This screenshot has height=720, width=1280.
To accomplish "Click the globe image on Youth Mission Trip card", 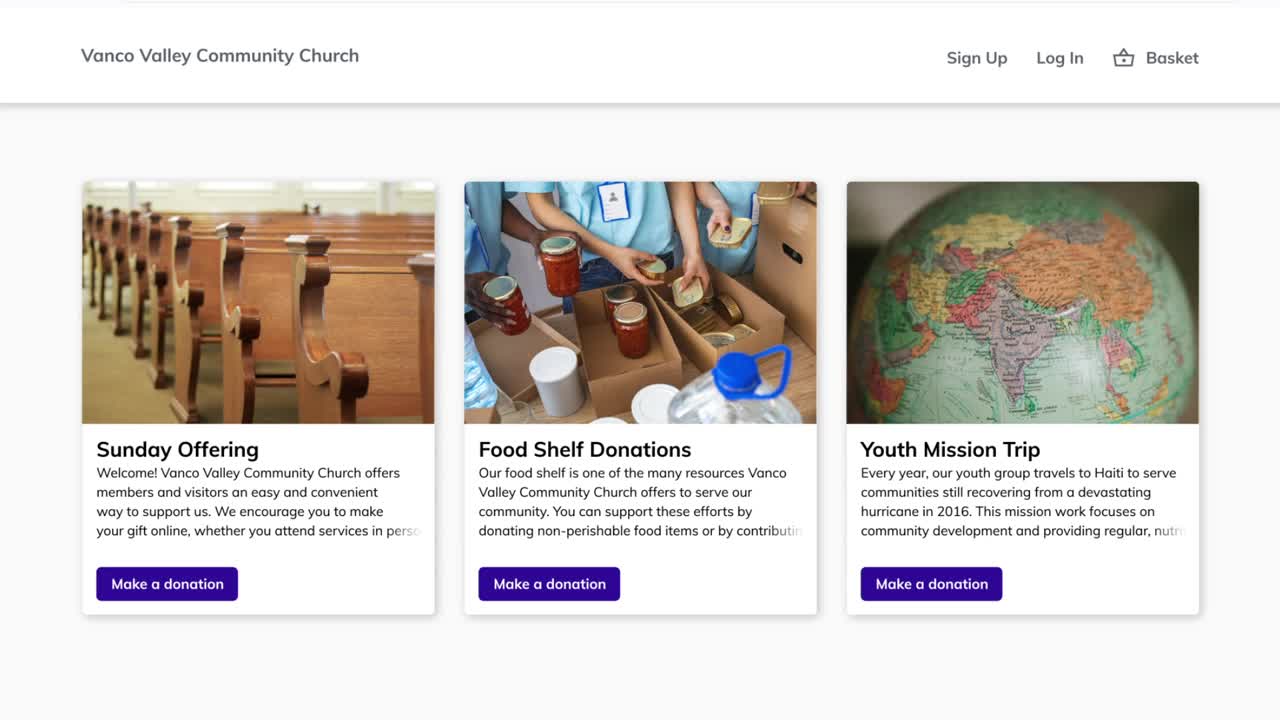I will pyautogui.click(x=1022, y=300).
